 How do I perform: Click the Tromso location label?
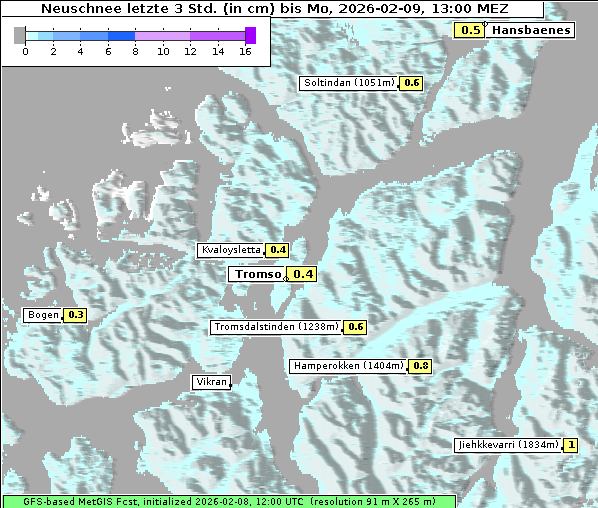point(257,274)
